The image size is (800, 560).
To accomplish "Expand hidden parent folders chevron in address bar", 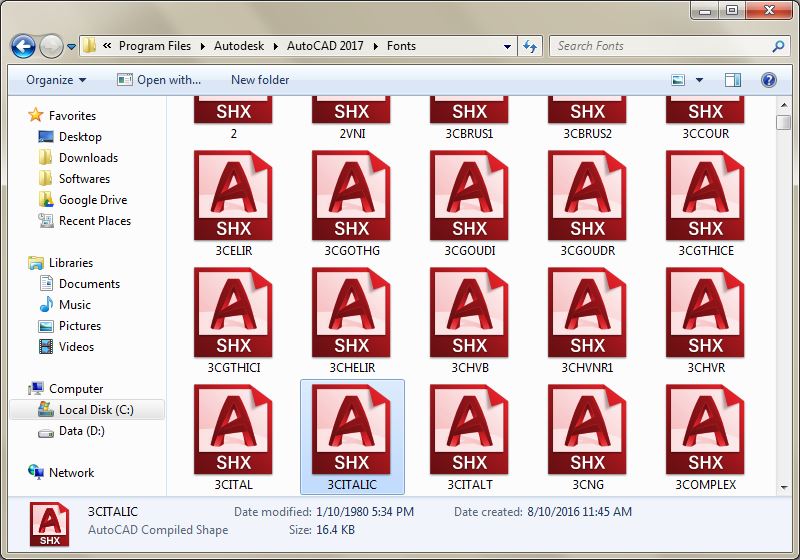I will 107,46.
